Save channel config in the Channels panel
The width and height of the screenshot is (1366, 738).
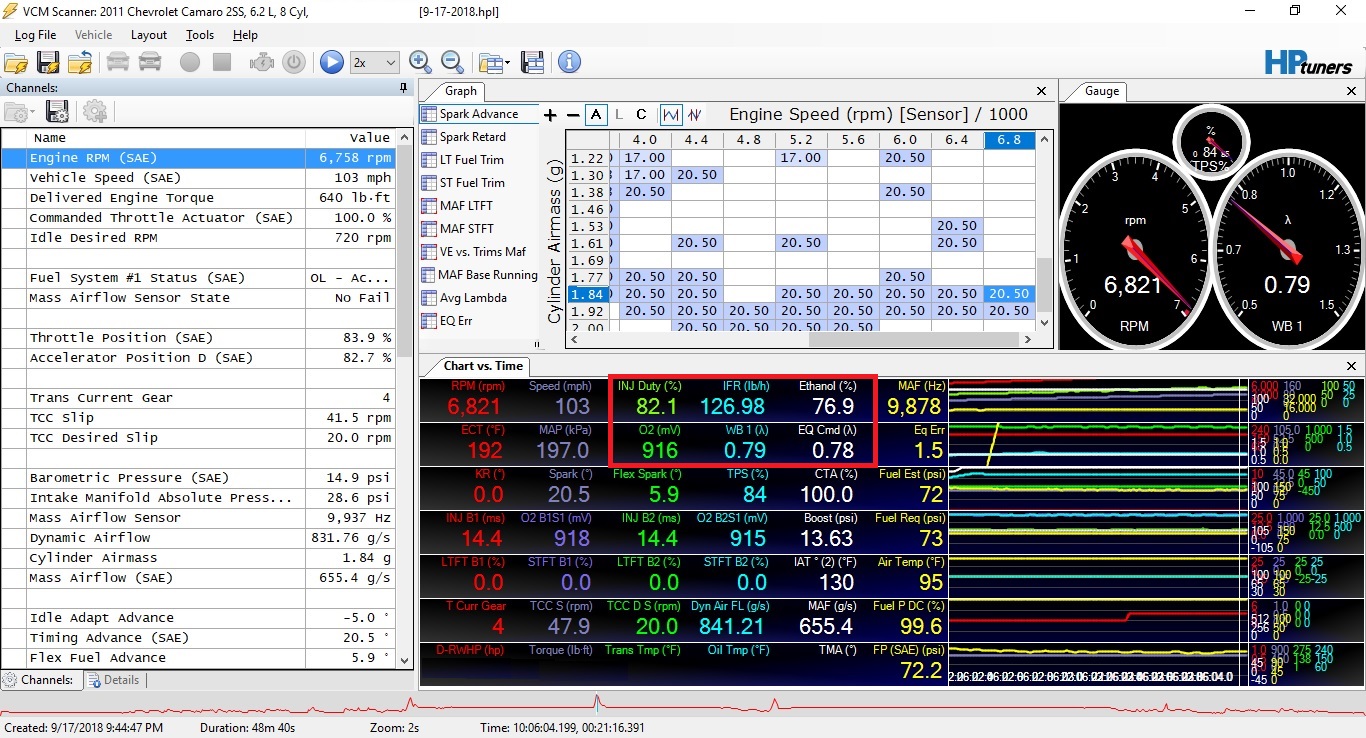58,111
